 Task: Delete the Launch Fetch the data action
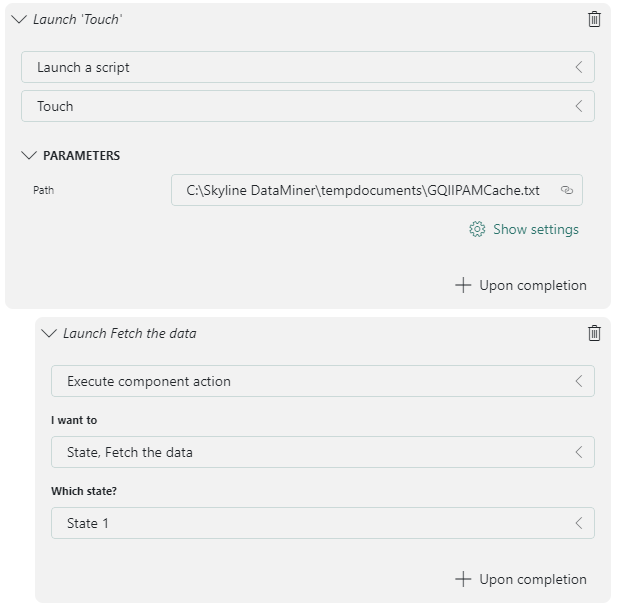click(x=594, y=333)
